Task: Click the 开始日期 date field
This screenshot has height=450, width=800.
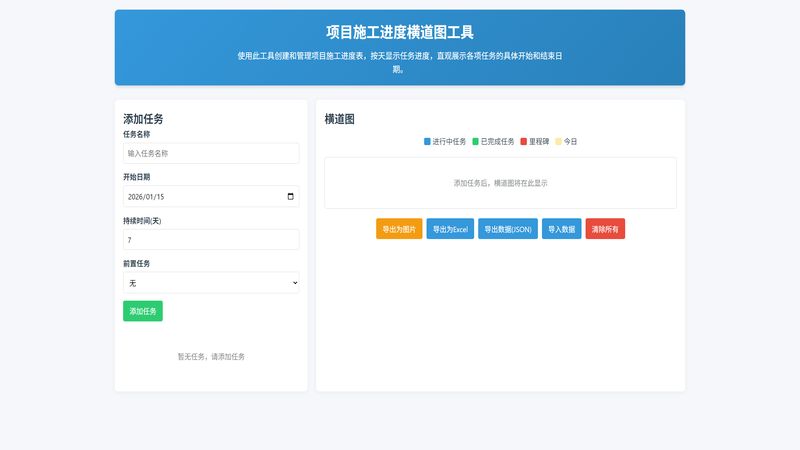Action: point(200,197)
